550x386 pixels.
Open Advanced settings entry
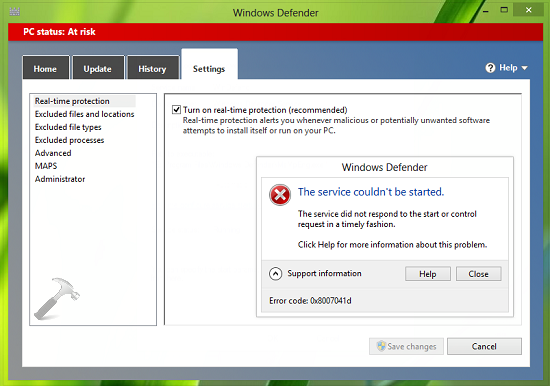click(53, 153)
